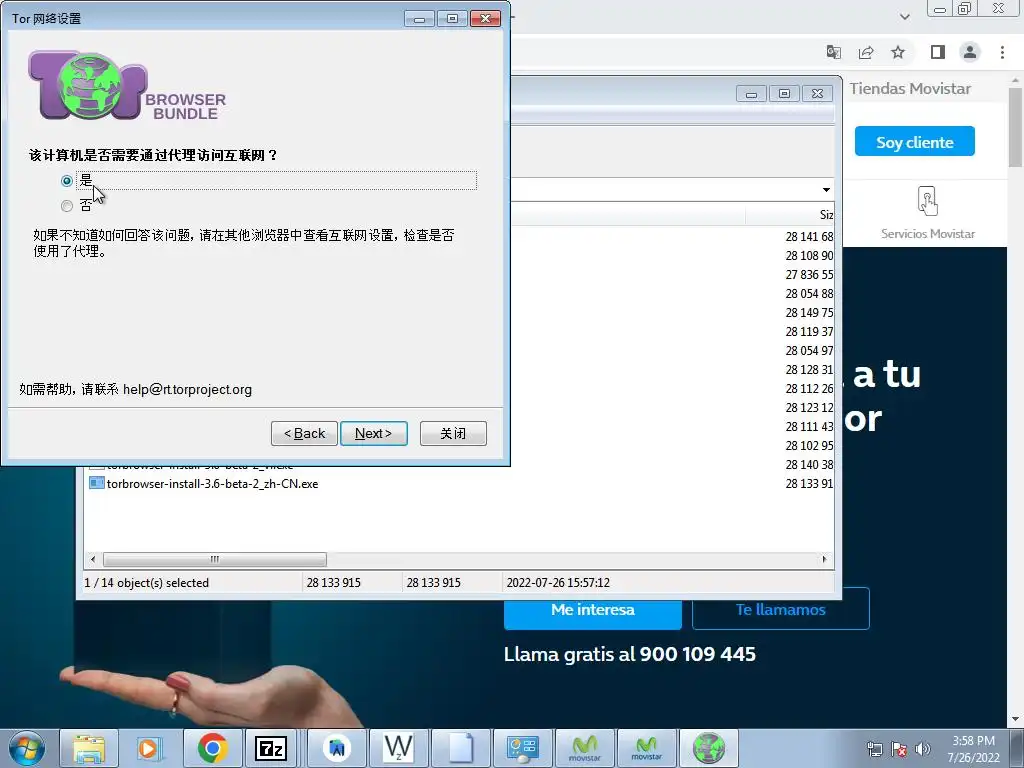Click the Me interesa button
The image size is (1024, 768).
(x=593, y=614)
